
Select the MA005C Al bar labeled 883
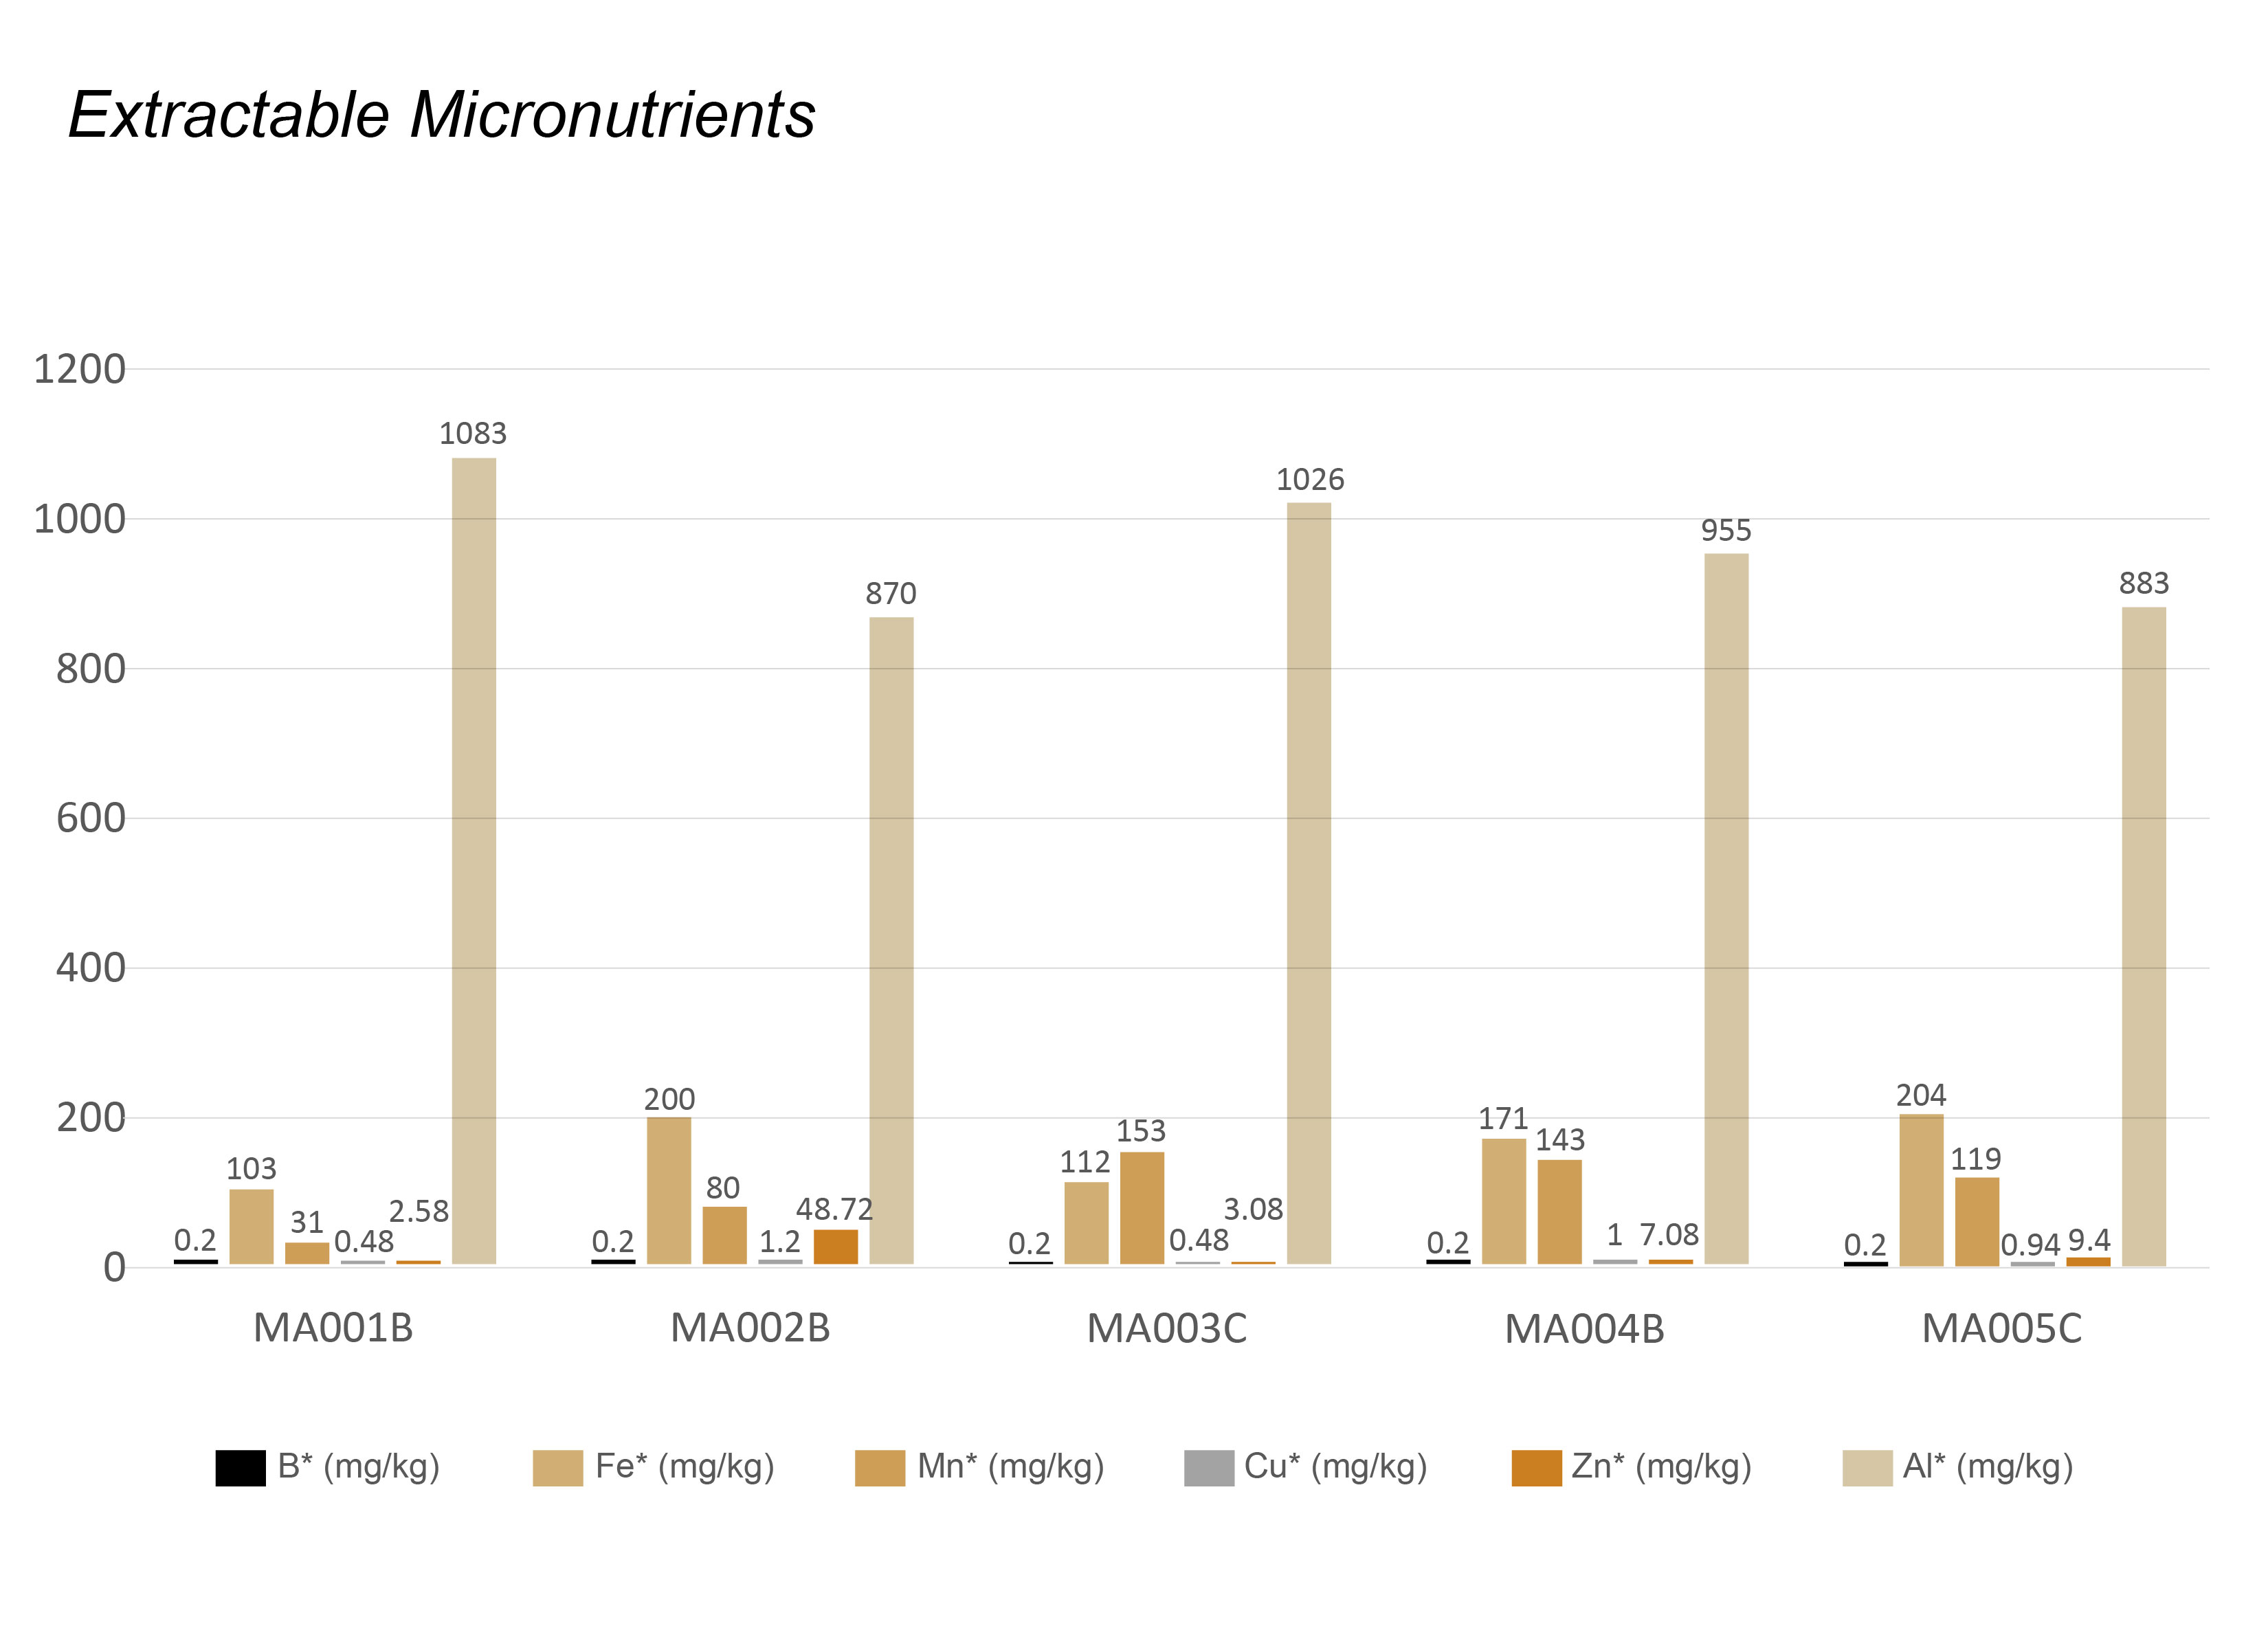(x=2144, y=935)
